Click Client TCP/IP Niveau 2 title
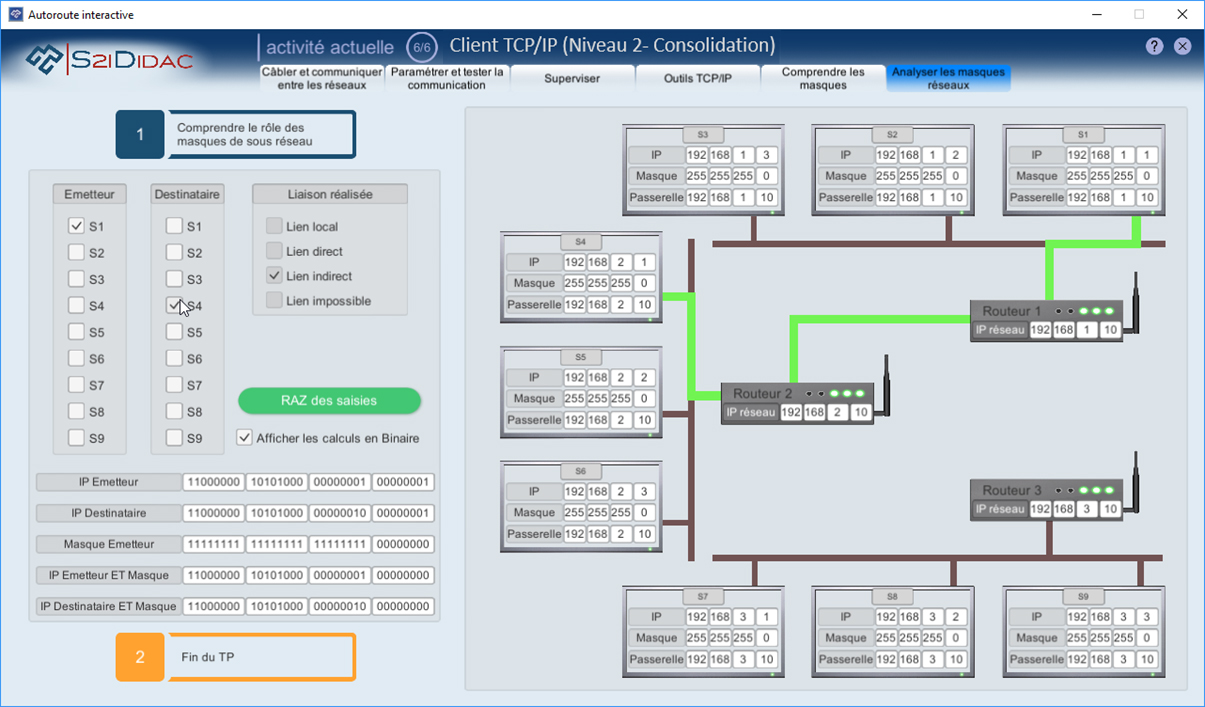 click(x=612, y=45)
